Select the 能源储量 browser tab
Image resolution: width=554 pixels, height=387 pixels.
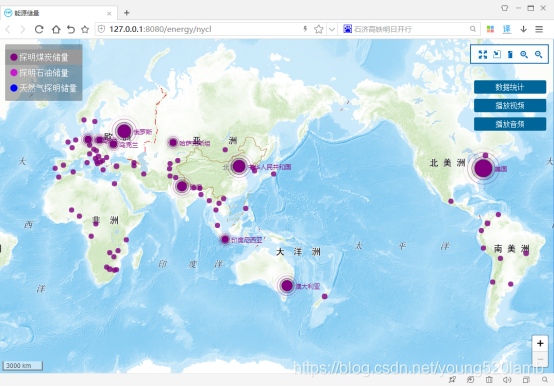point(58,13)
